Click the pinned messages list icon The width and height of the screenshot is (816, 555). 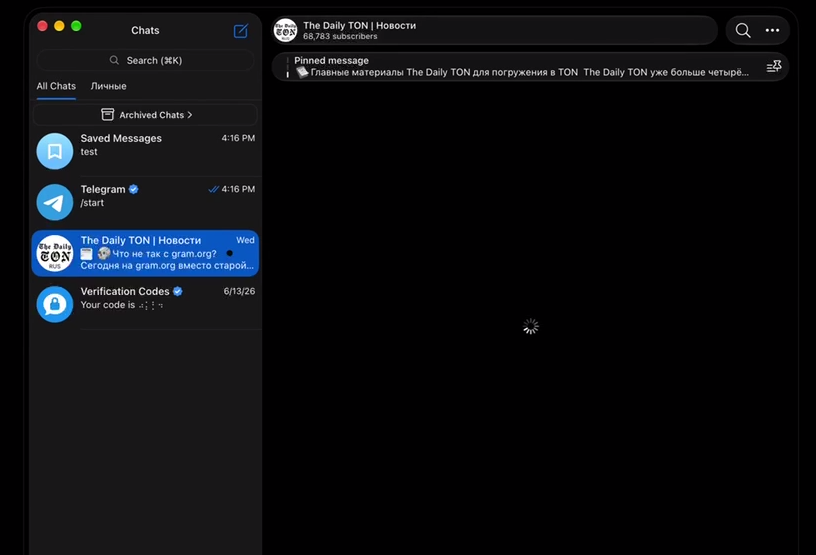(x=774, y=67)
